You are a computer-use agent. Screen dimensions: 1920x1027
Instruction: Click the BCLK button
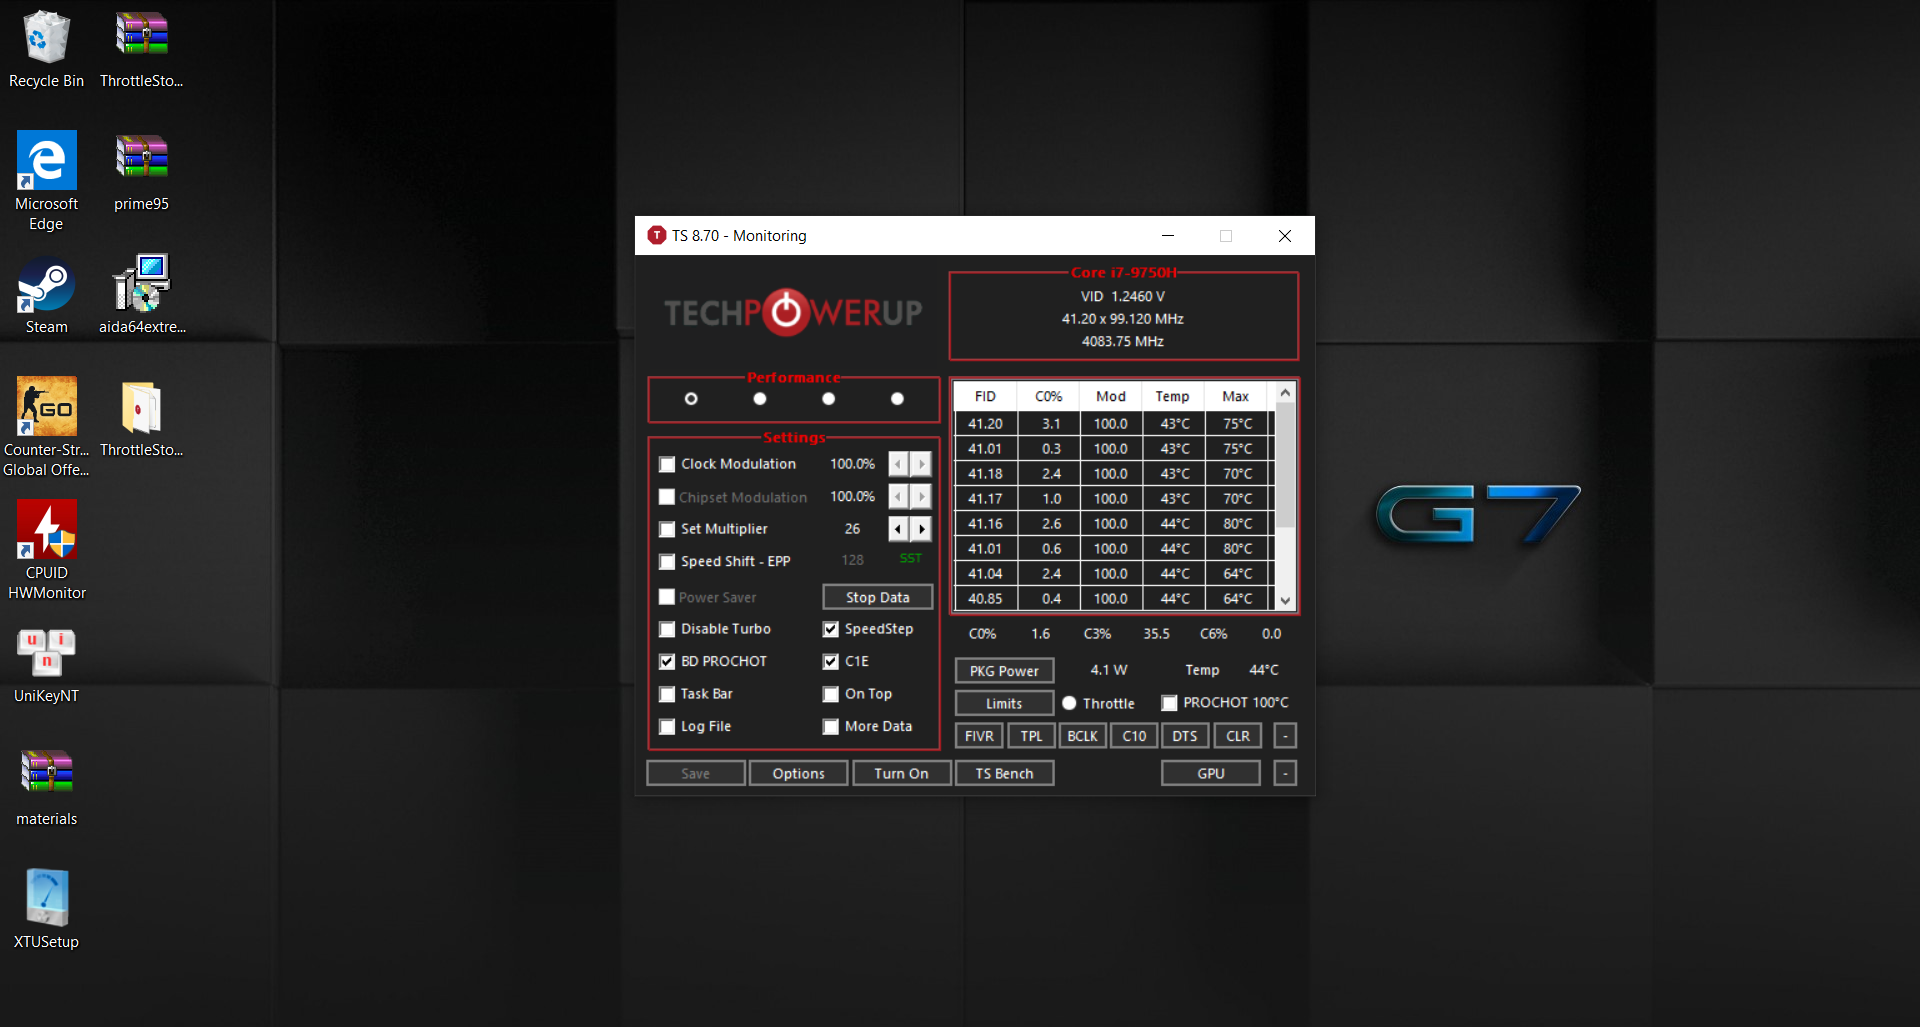1083,736
